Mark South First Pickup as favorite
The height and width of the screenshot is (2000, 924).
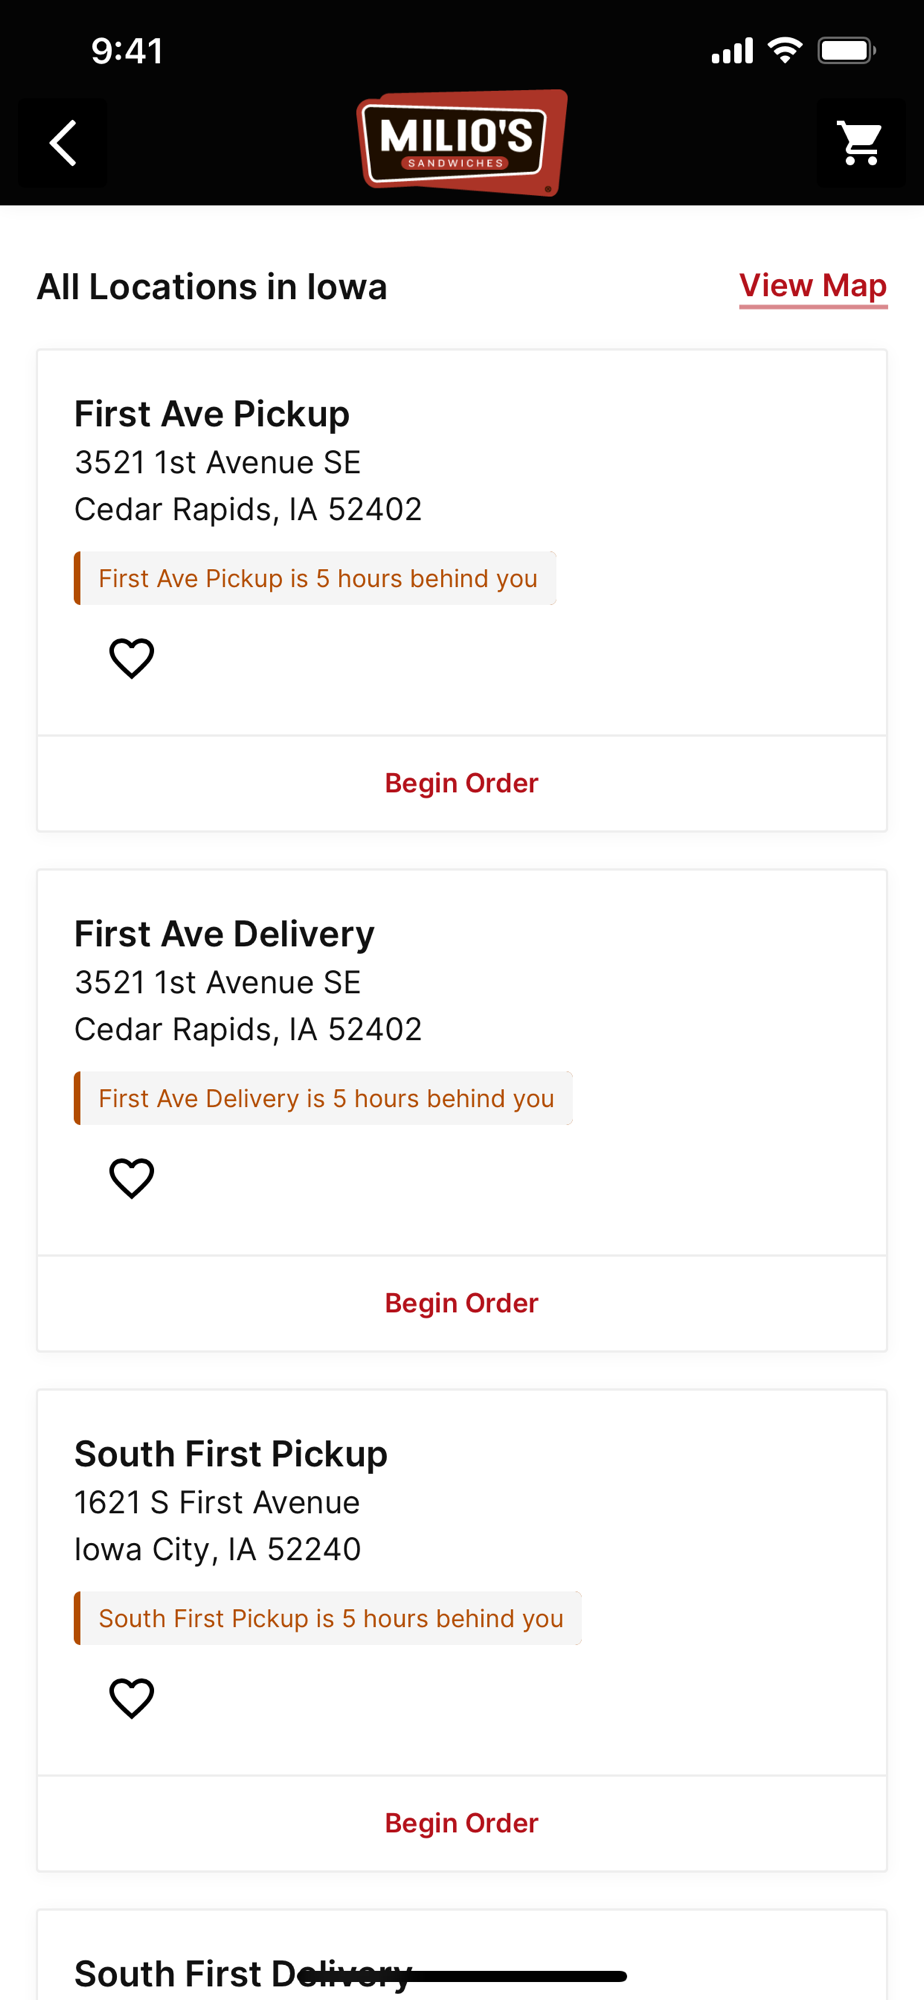pyautogui.click(x=131, y=1698)
